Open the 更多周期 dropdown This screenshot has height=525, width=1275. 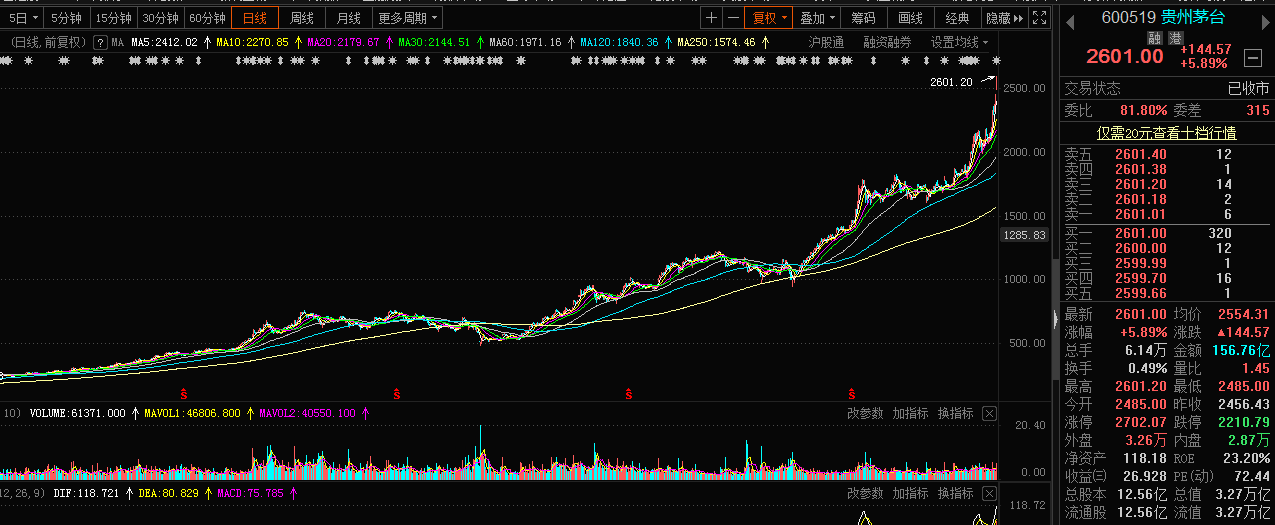[x=408, y=18]
